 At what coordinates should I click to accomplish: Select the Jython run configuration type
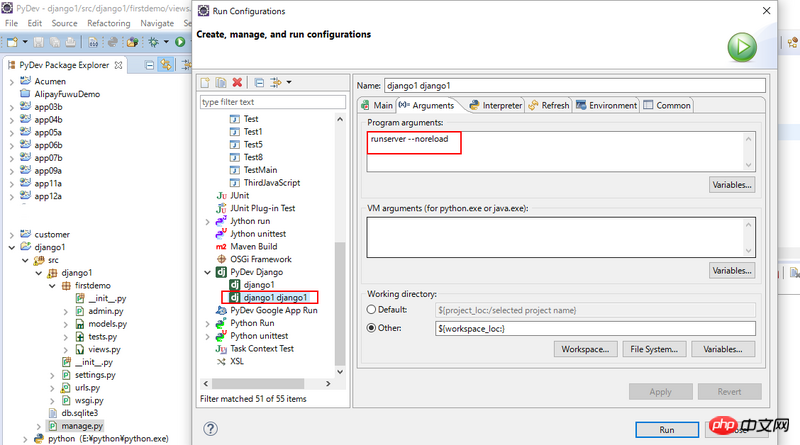click(x=250, y=221)
